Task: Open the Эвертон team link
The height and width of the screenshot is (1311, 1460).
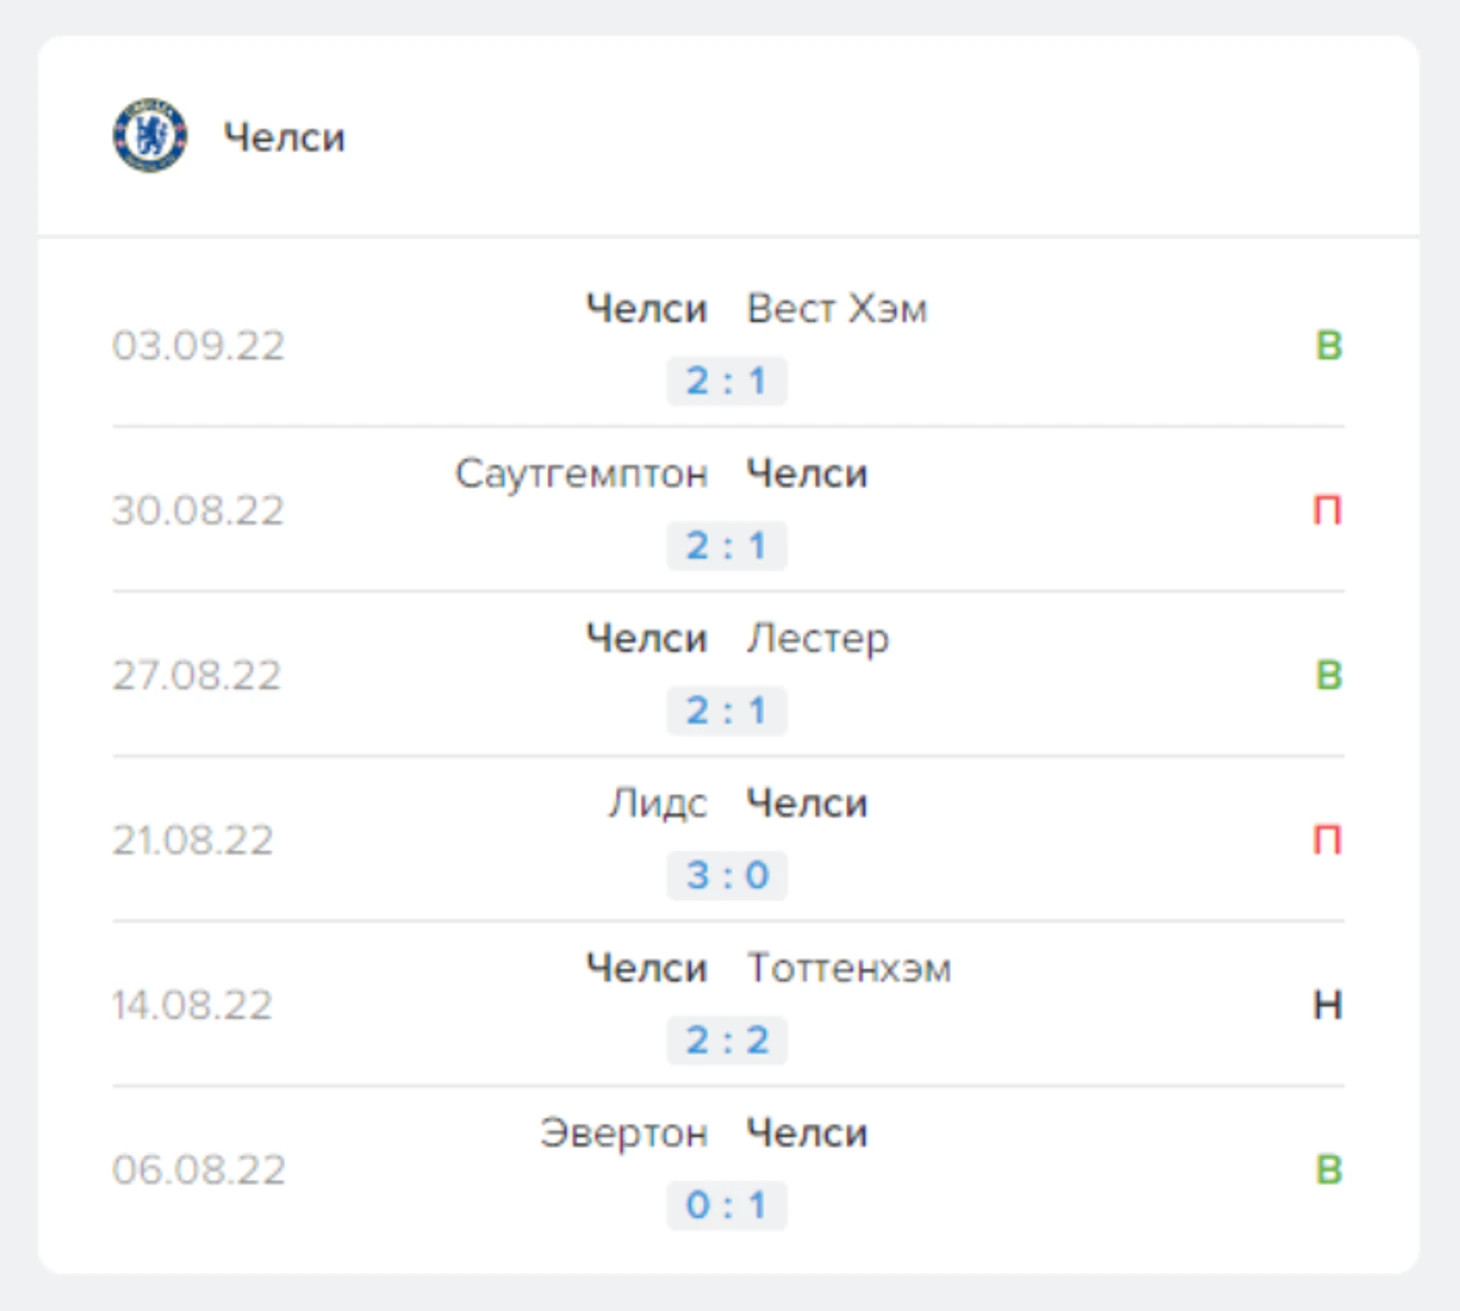Action: (624, 1134)
